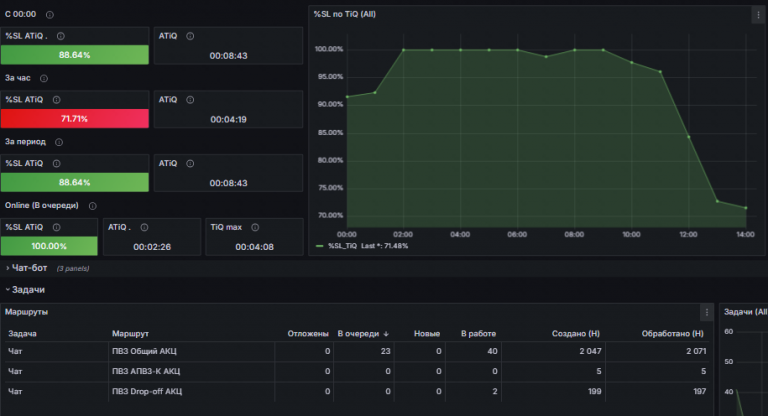Click info icon beside За период heading
The width and height of the screenshot is (768, 416).
coord(59,142)
